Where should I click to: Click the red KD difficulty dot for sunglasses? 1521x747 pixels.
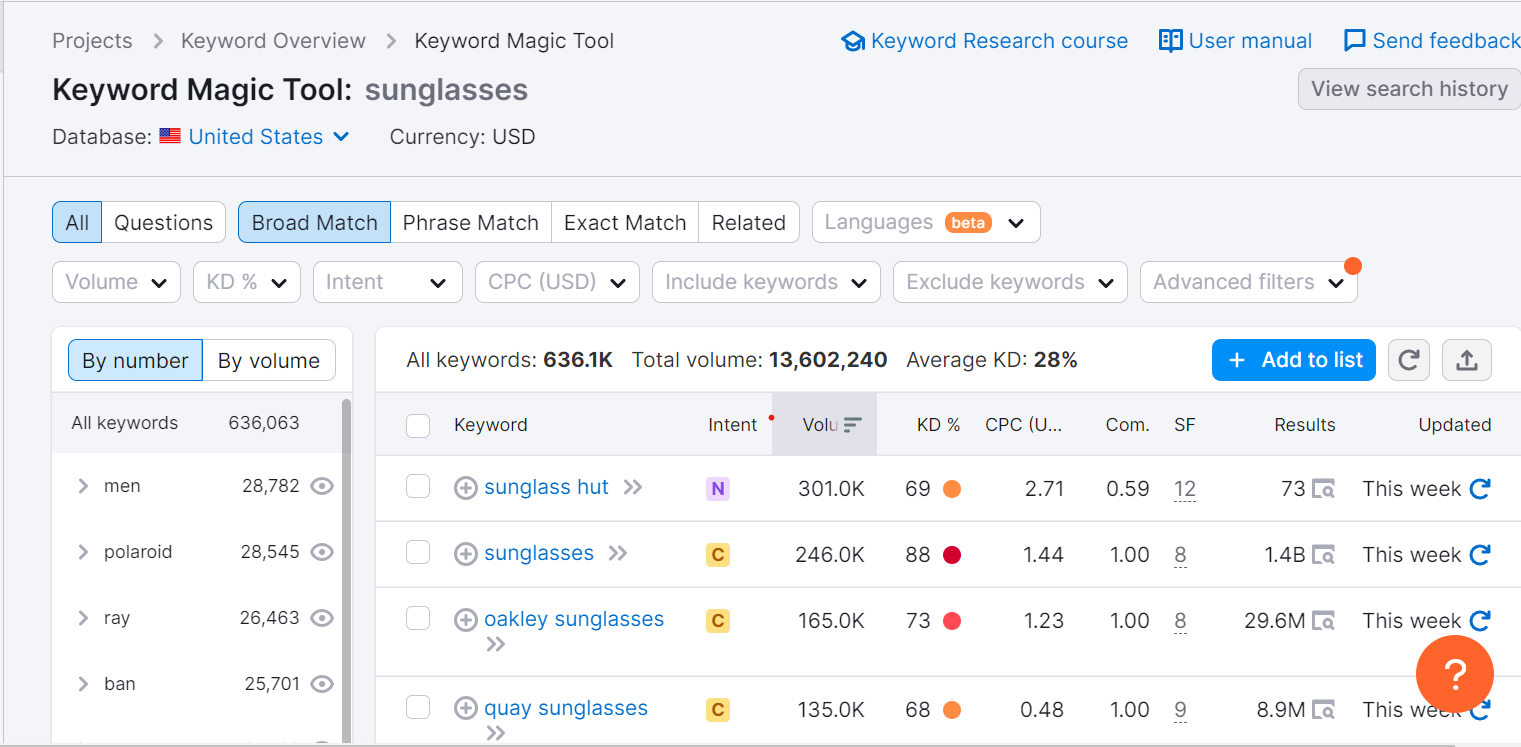(x=951, y=555)
